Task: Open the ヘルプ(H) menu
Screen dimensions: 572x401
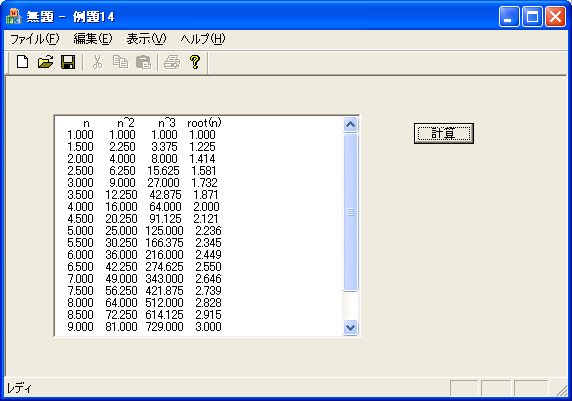Action: (x=203, y=39)
